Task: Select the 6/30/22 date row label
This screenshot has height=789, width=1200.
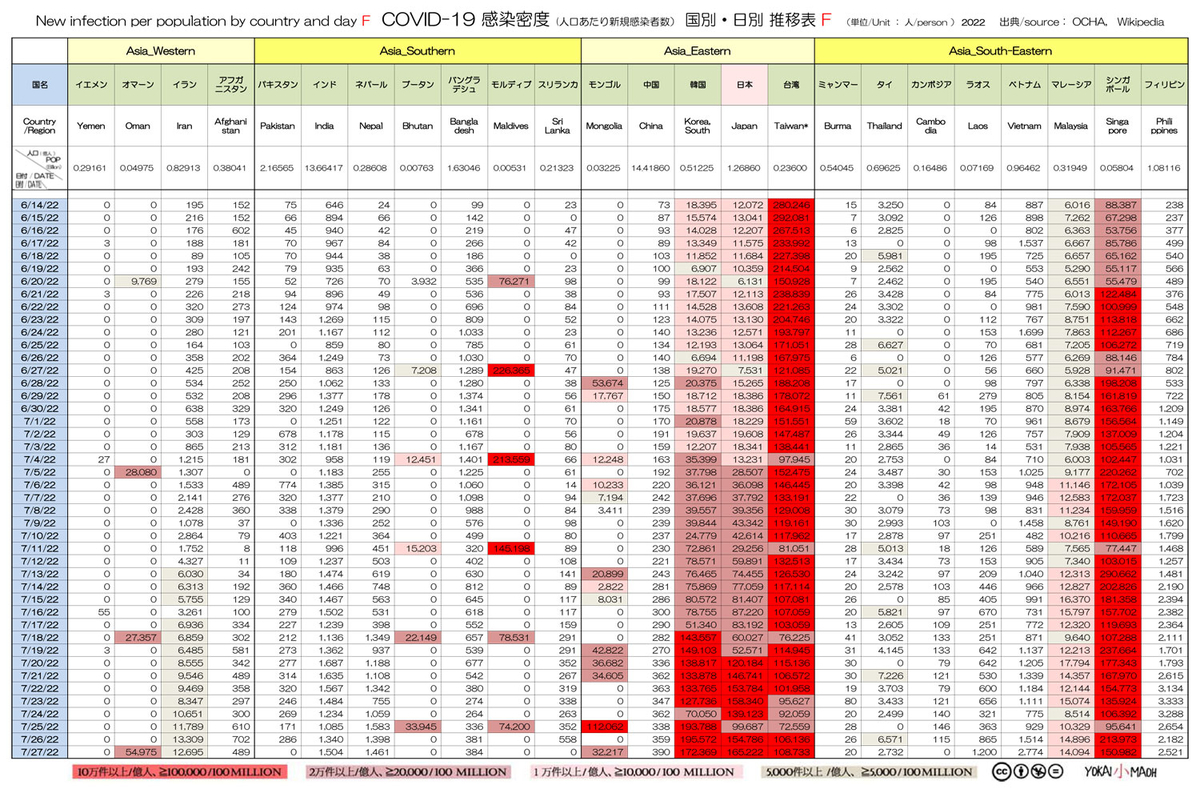Action: coord(41,409)
